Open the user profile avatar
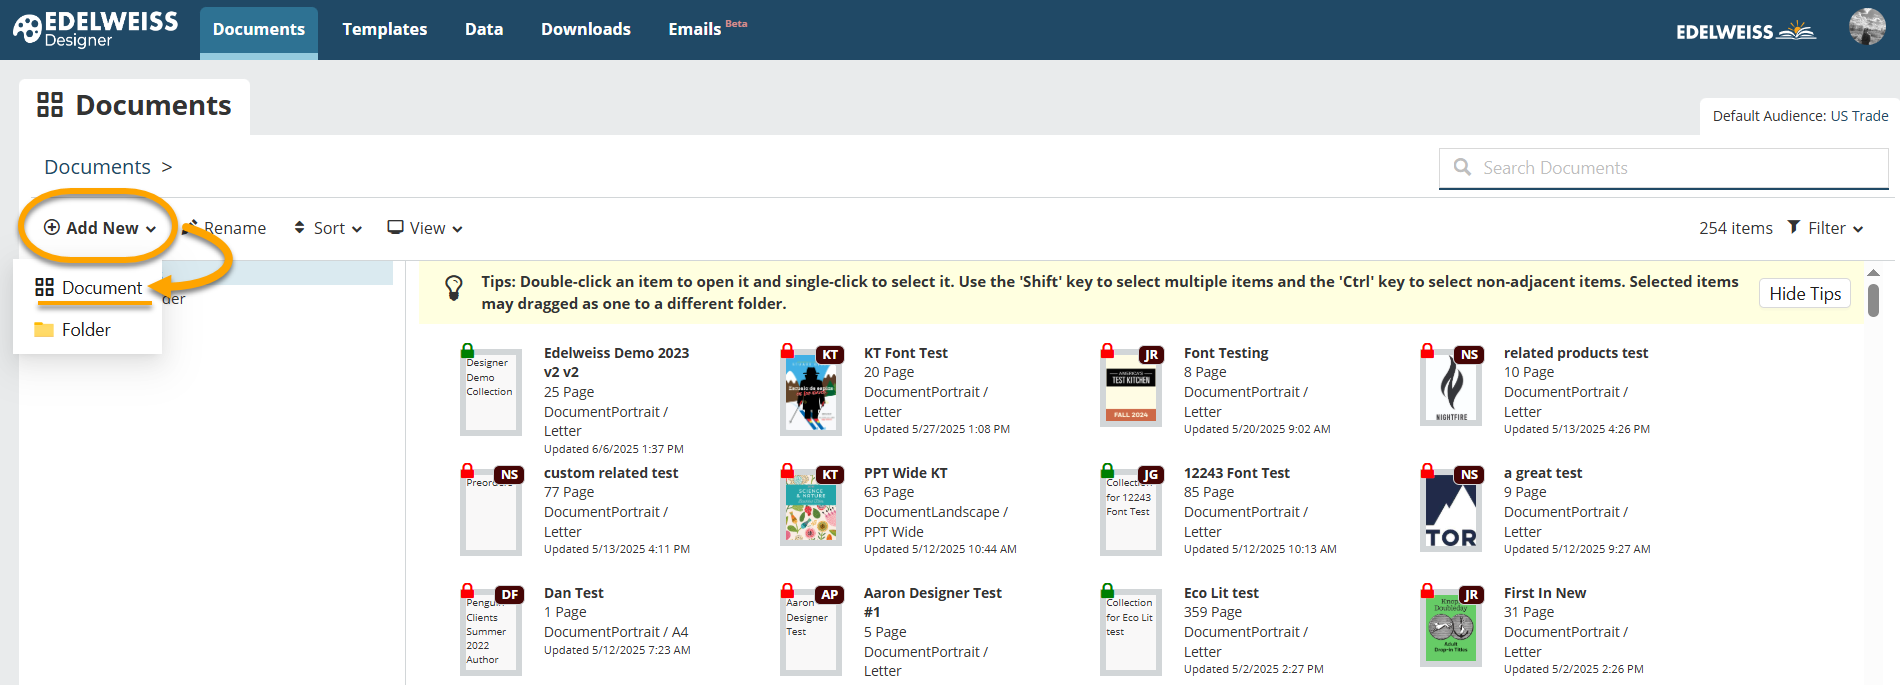 1866,27
